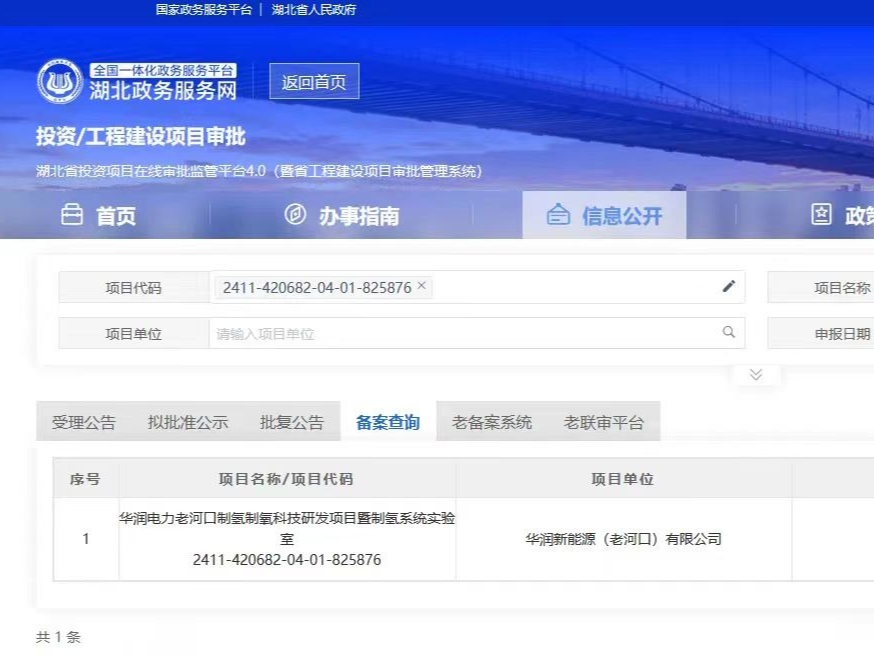The image size is (874, 656).
Task: Switch to the 受理公告 tab
Action: [84, 422]
